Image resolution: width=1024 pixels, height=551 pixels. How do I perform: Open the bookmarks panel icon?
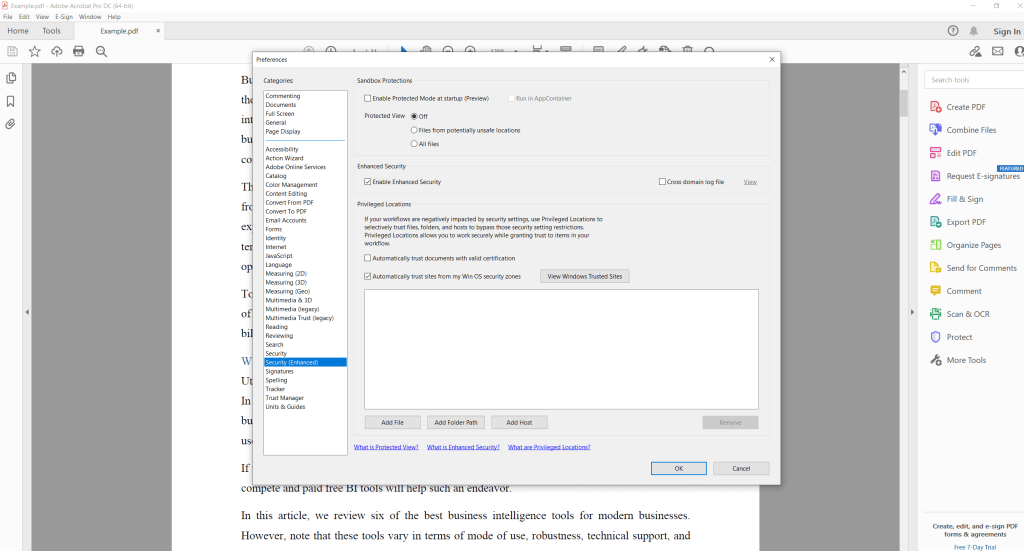(11, 101)
